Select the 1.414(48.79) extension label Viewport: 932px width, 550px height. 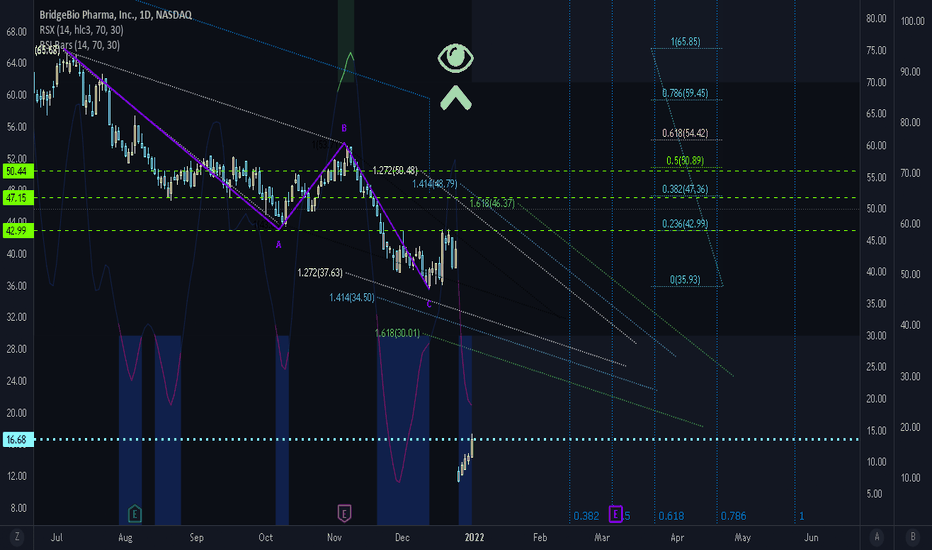point(435,184)
